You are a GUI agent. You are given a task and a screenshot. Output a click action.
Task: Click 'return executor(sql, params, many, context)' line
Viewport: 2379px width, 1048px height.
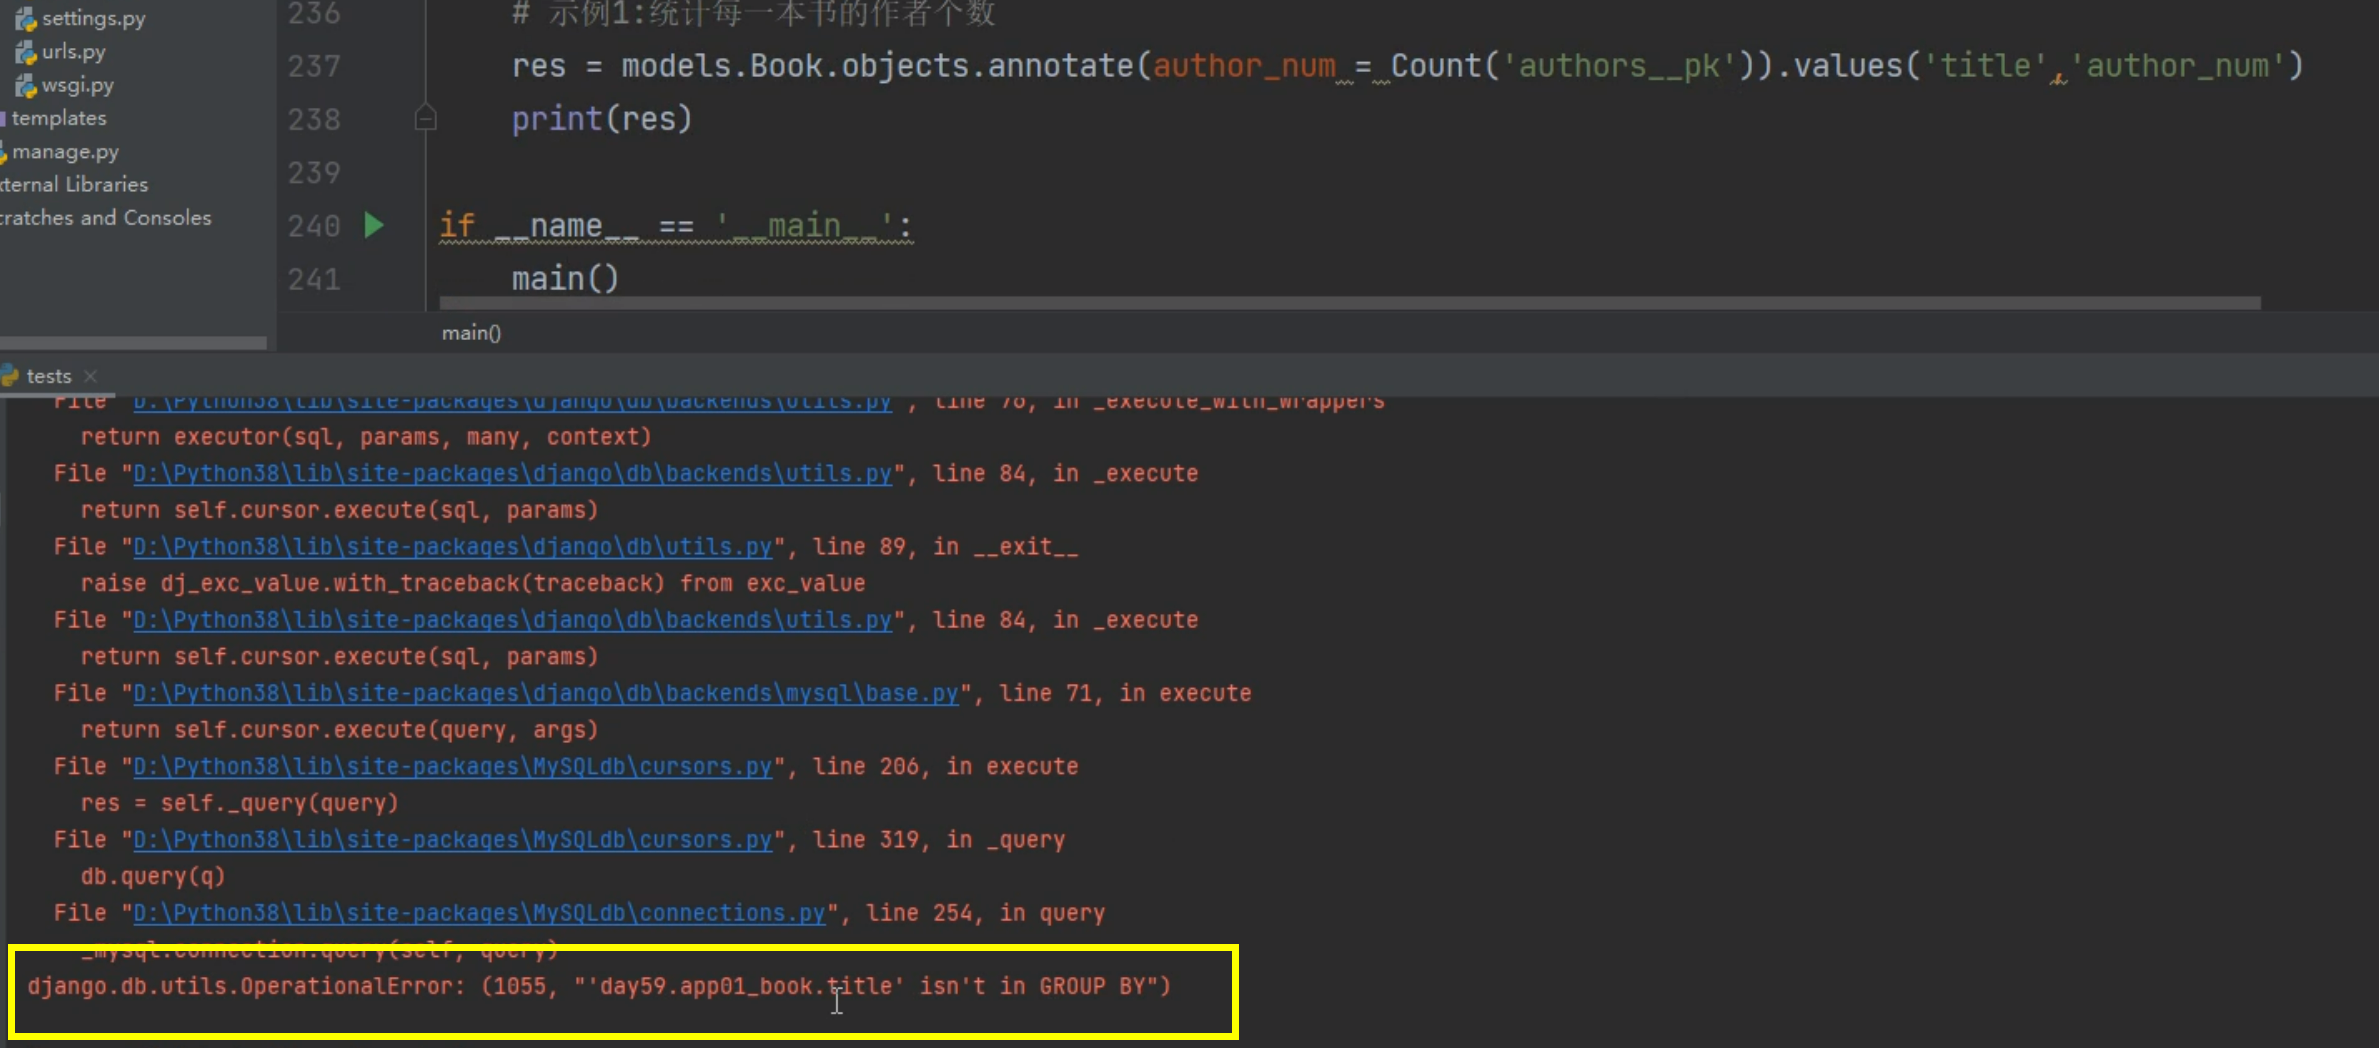pyautogui.click(x=366, y=437)
